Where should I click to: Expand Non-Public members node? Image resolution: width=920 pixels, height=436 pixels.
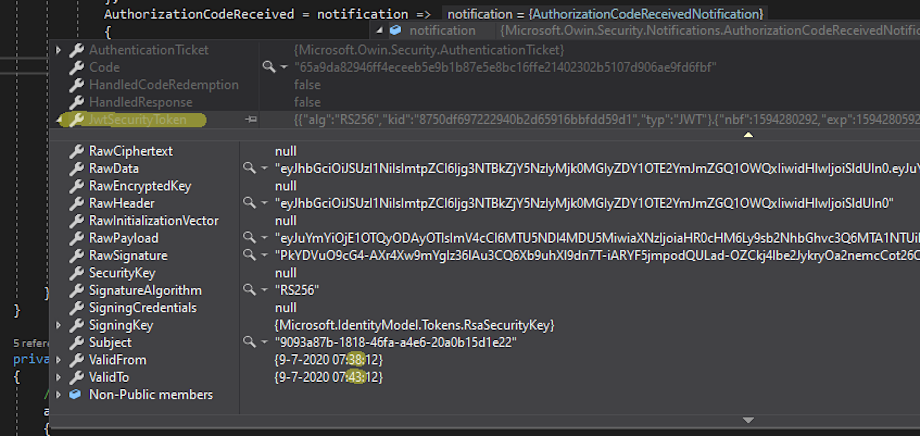click(x=58, y=395)
